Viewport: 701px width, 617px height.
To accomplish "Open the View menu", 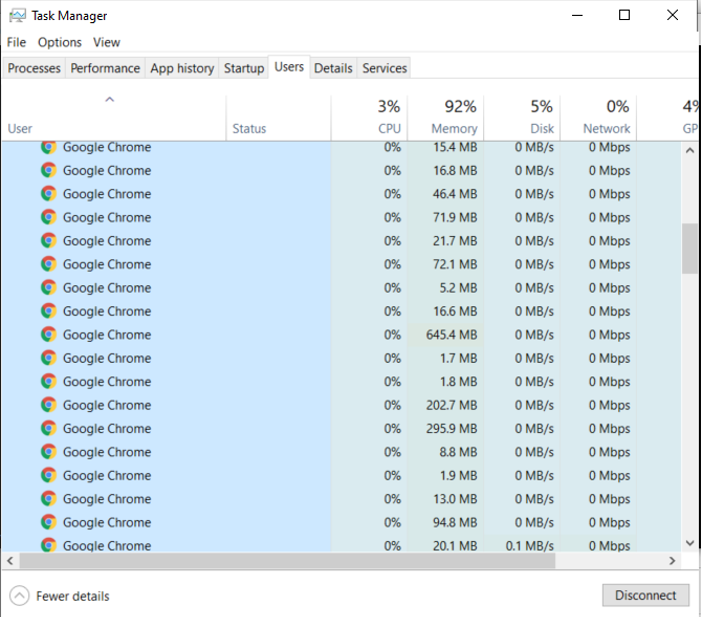I will pyautogui.click(x=106, y=42).
